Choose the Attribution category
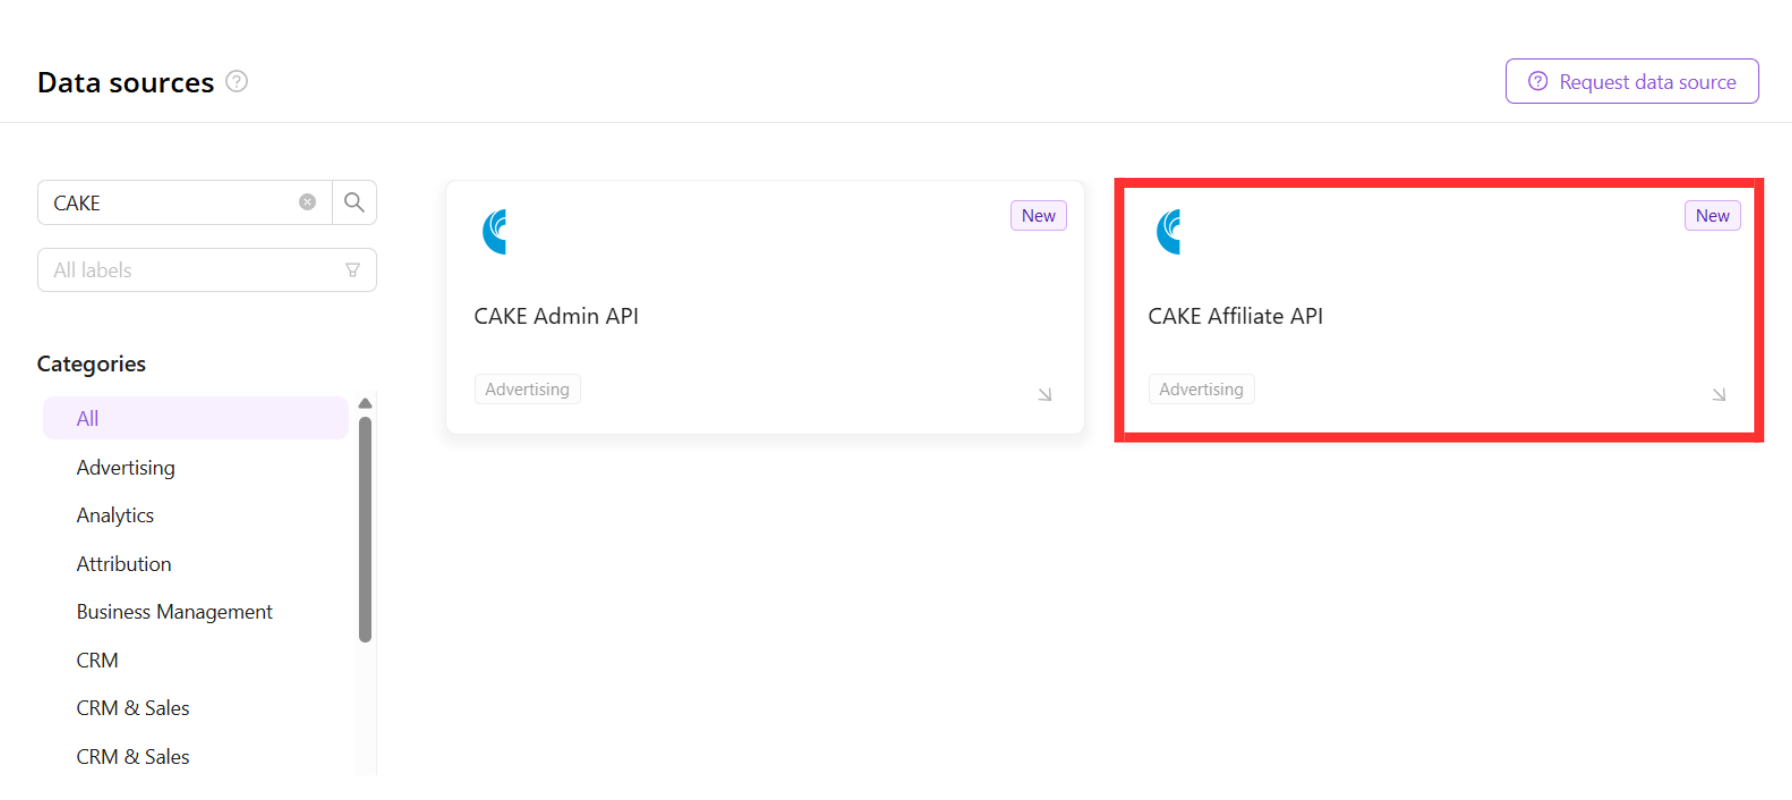 point(124,564)
